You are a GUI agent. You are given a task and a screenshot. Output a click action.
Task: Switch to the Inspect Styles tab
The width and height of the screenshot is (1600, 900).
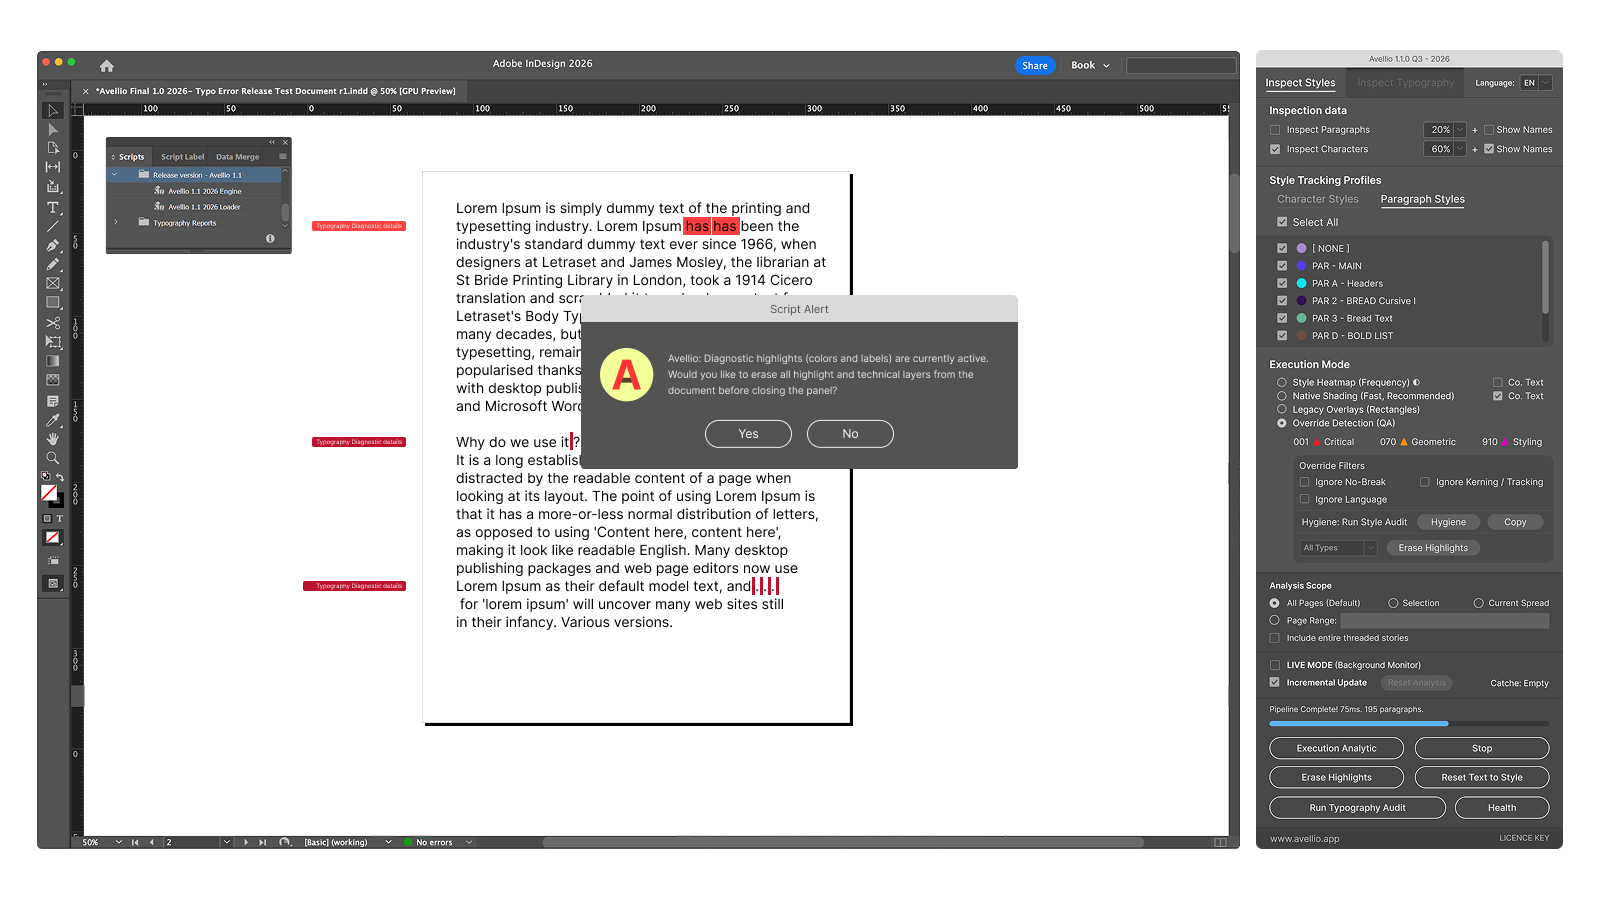click(1300, 83)
